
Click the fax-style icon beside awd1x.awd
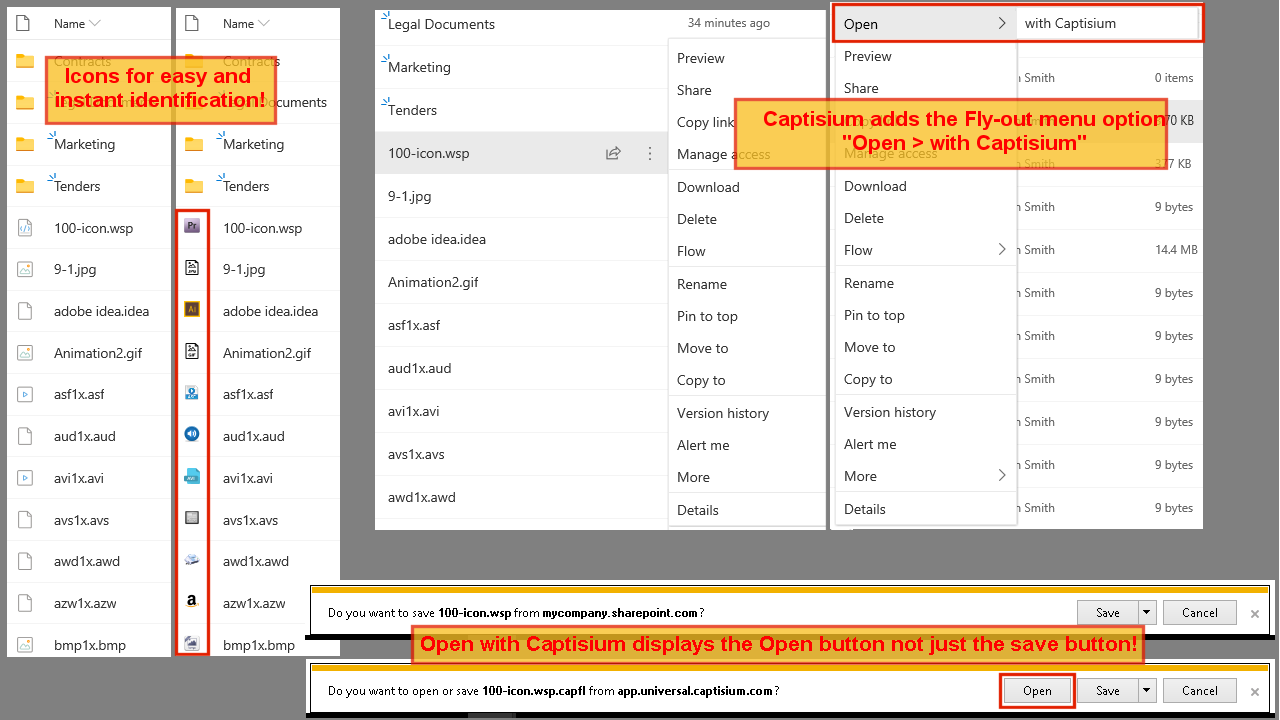point(193,560)
